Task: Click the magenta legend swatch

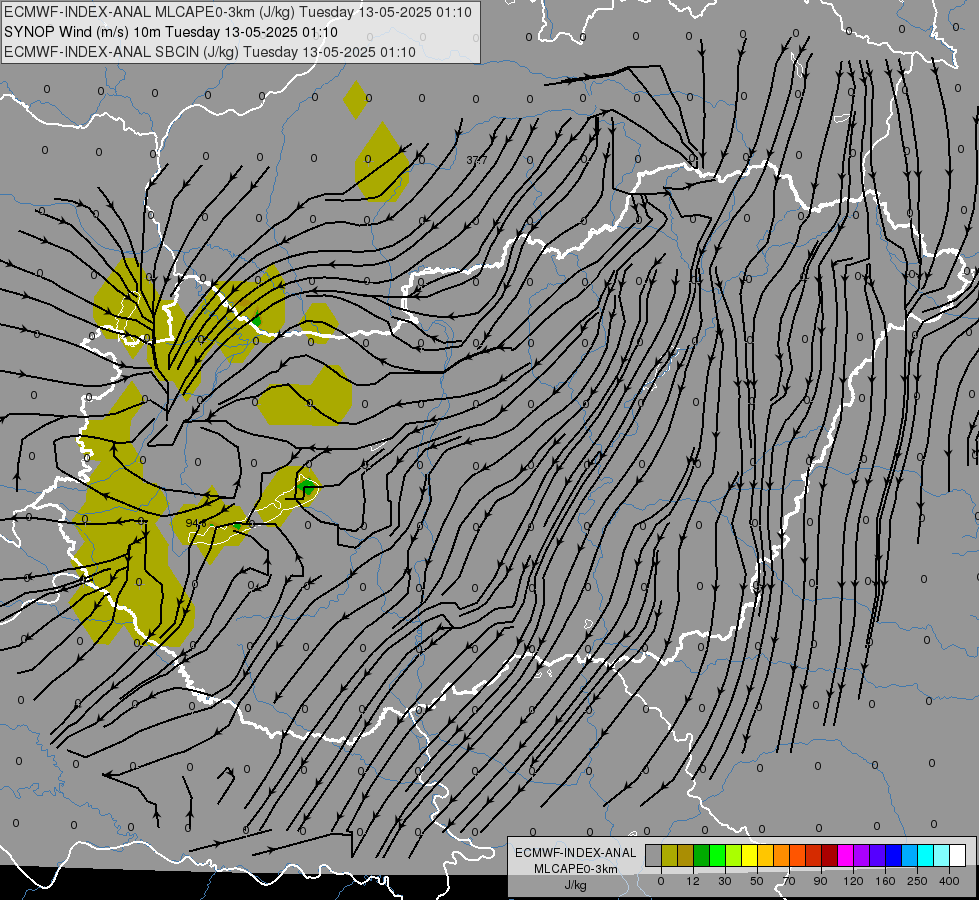Action: coord(846,856)
